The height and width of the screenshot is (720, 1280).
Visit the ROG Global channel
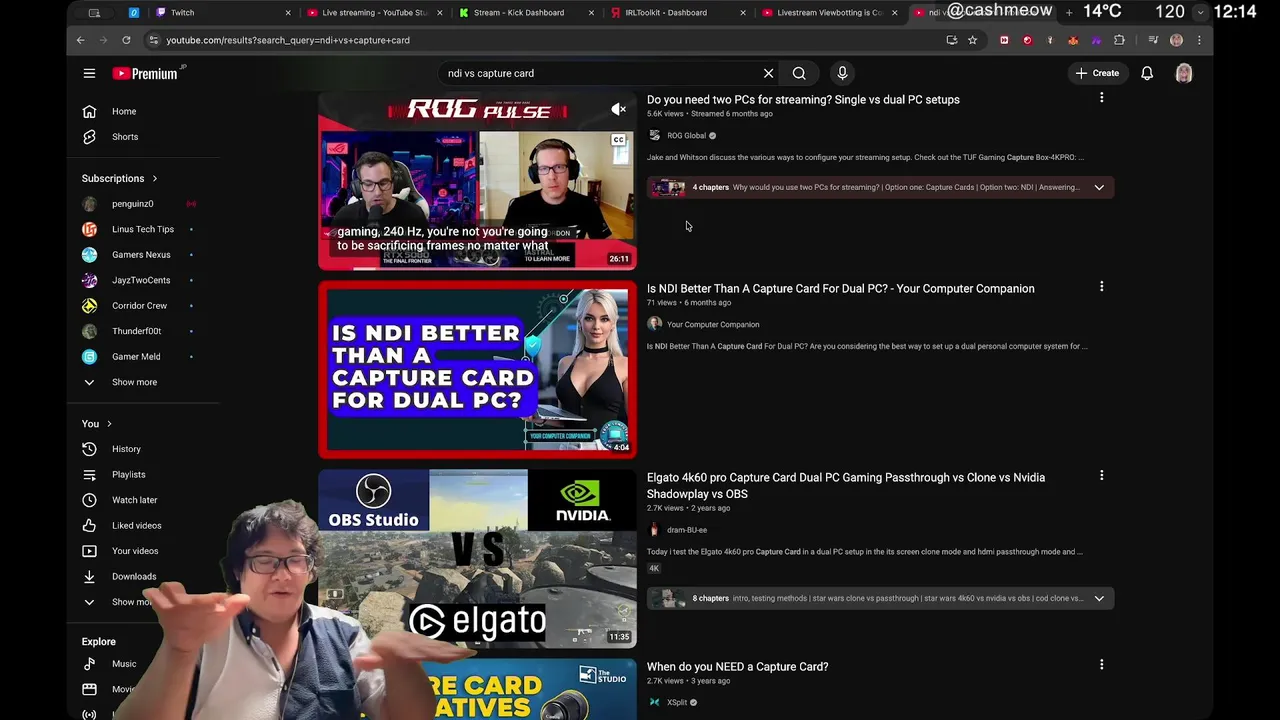point(686,136)
